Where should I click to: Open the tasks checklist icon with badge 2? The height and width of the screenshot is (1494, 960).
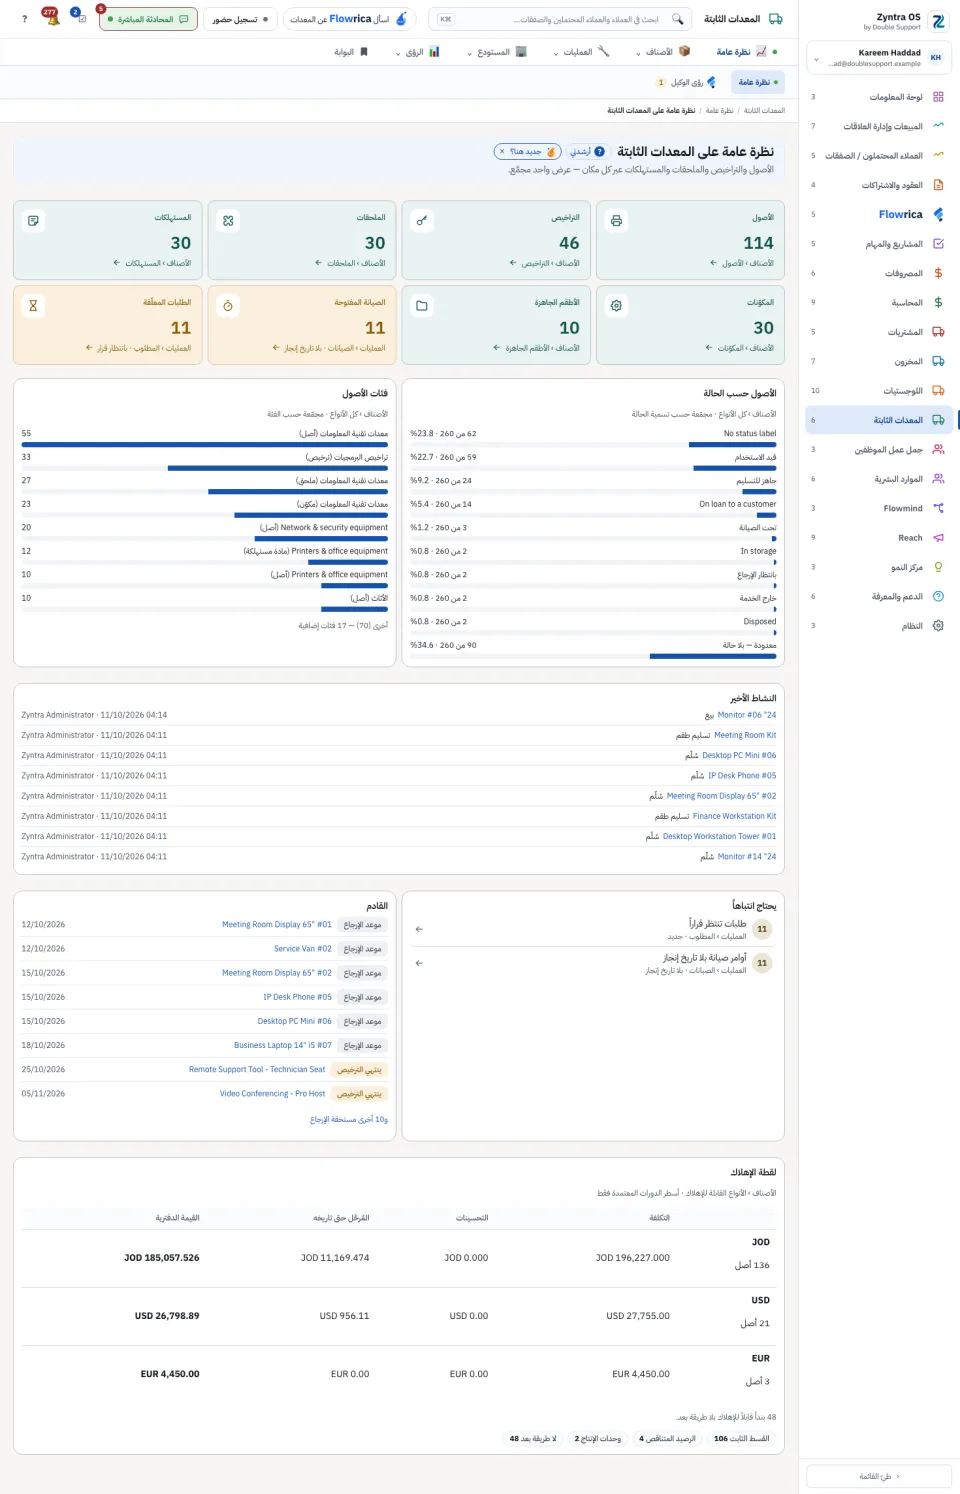(81, 18)
